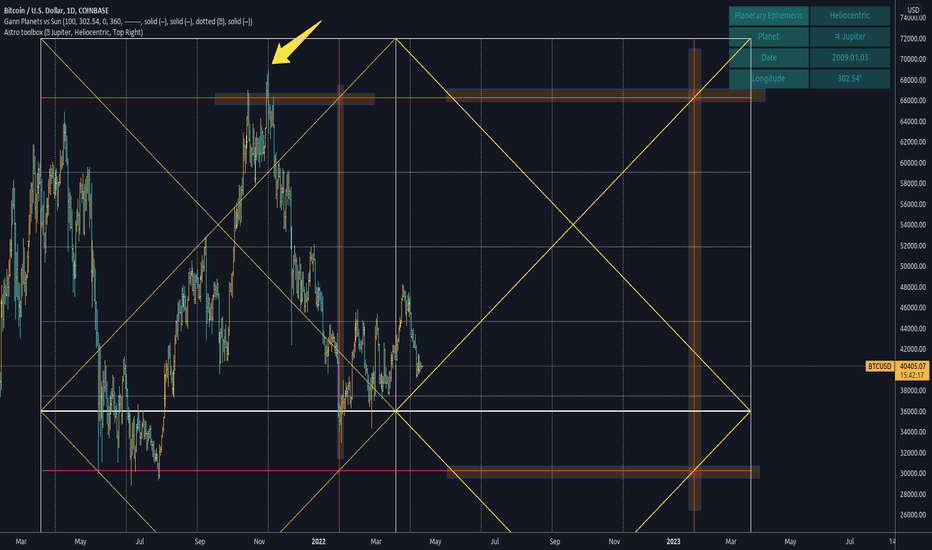Viewport: 932px width, 550px height.
Task: Click the Mar label right after 2023
Action: [x=731, y=542]
